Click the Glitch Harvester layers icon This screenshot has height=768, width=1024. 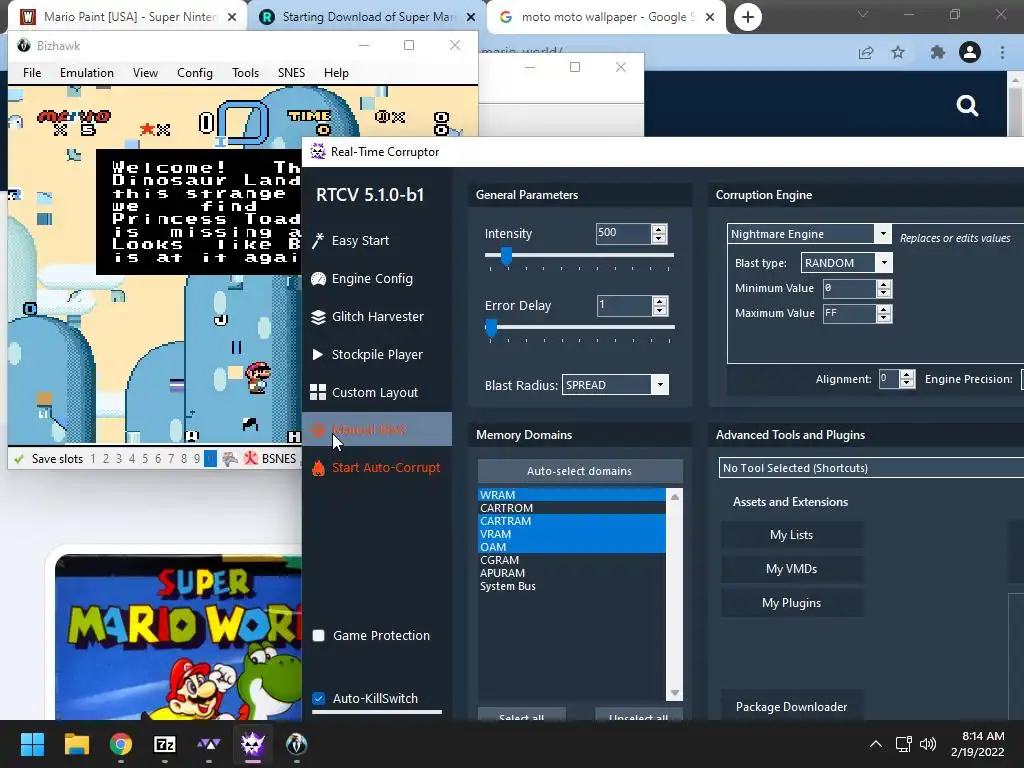coord(318,317)
